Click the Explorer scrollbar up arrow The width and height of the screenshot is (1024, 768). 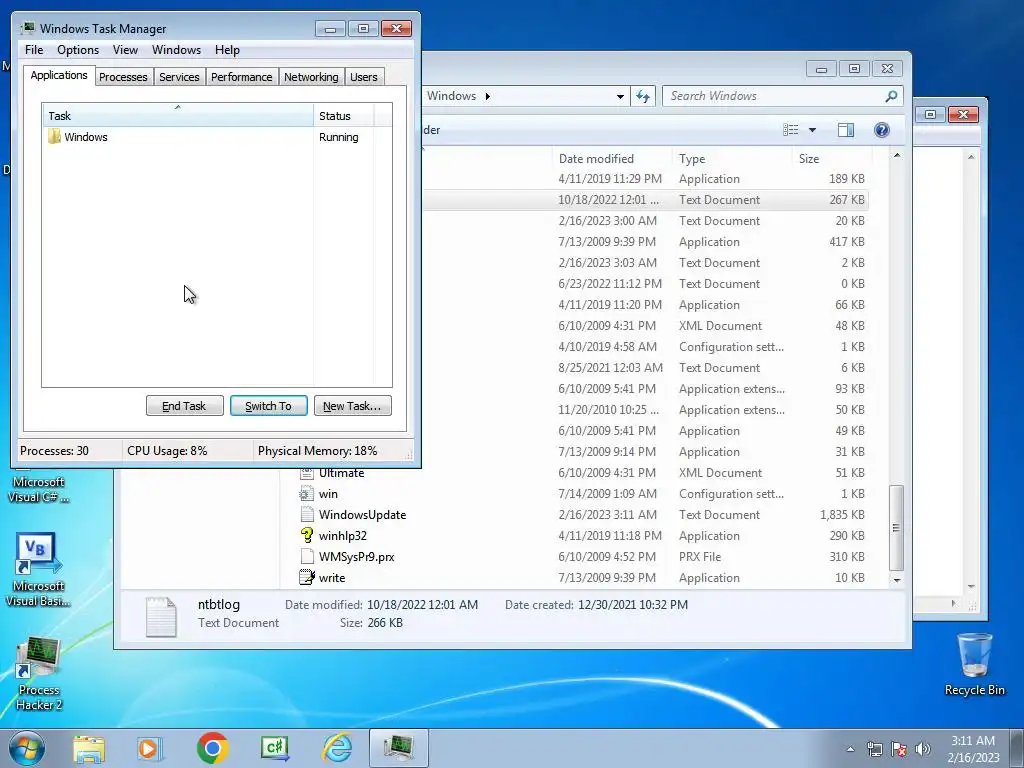(x=897, y=155)
